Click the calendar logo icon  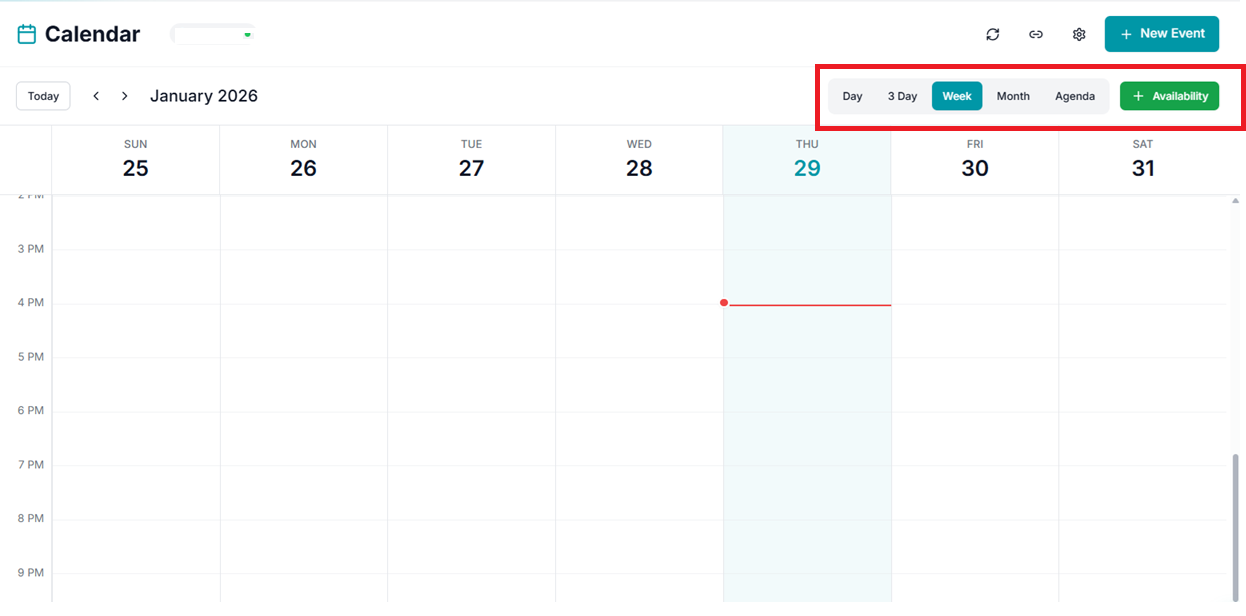coord(27,34)
